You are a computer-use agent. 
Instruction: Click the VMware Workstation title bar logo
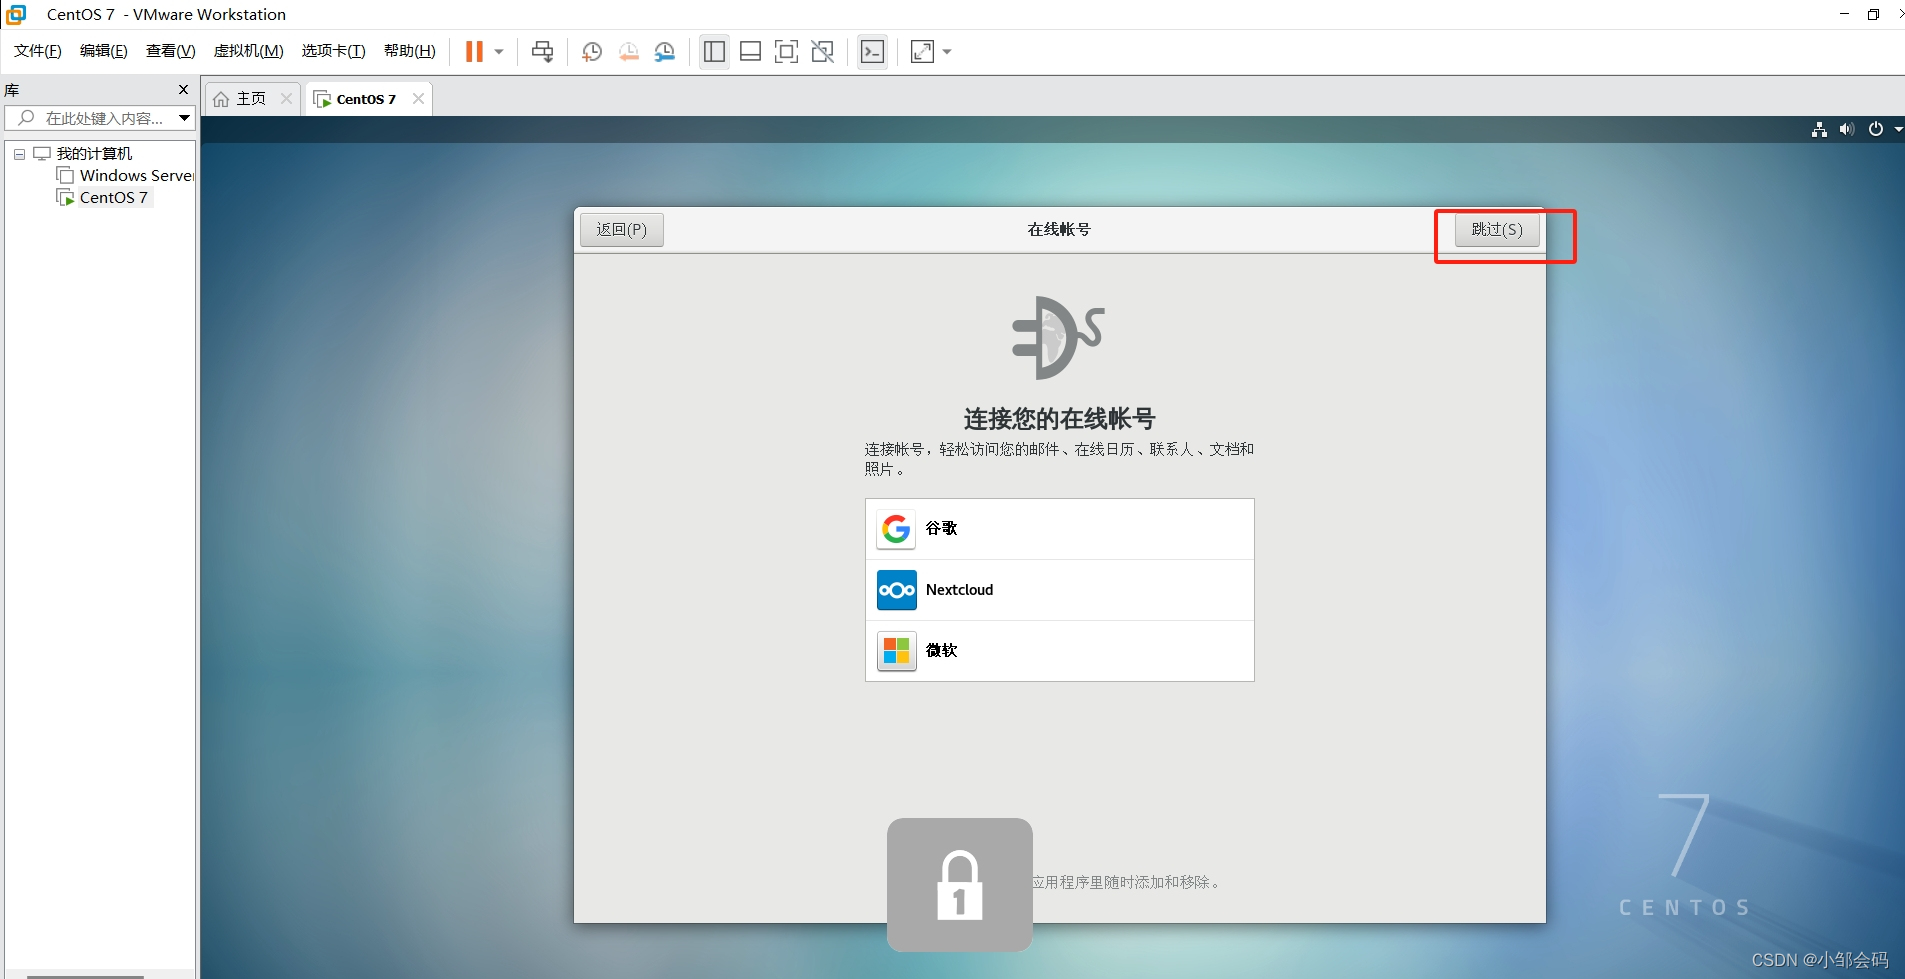pyautogui.click(x=16, y=14)
